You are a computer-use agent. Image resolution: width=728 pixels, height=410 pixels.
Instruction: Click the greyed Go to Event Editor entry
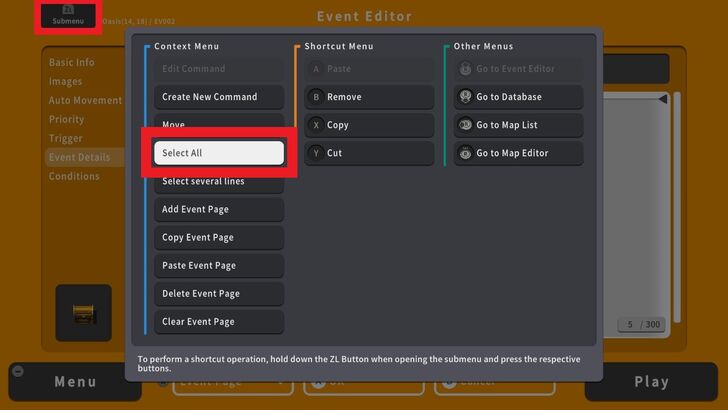[x=518, y=69]
